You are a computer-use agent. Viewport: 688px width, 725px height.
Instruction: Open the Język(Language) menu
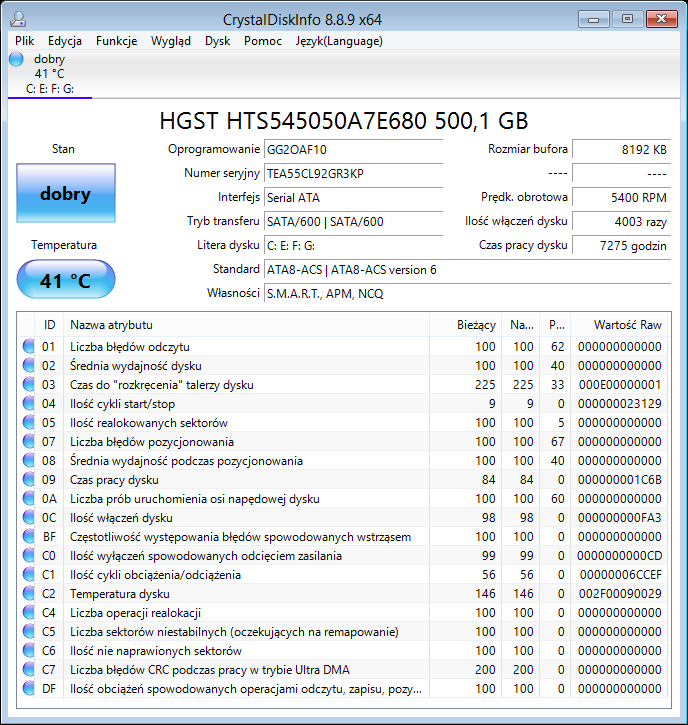[339, 41]
